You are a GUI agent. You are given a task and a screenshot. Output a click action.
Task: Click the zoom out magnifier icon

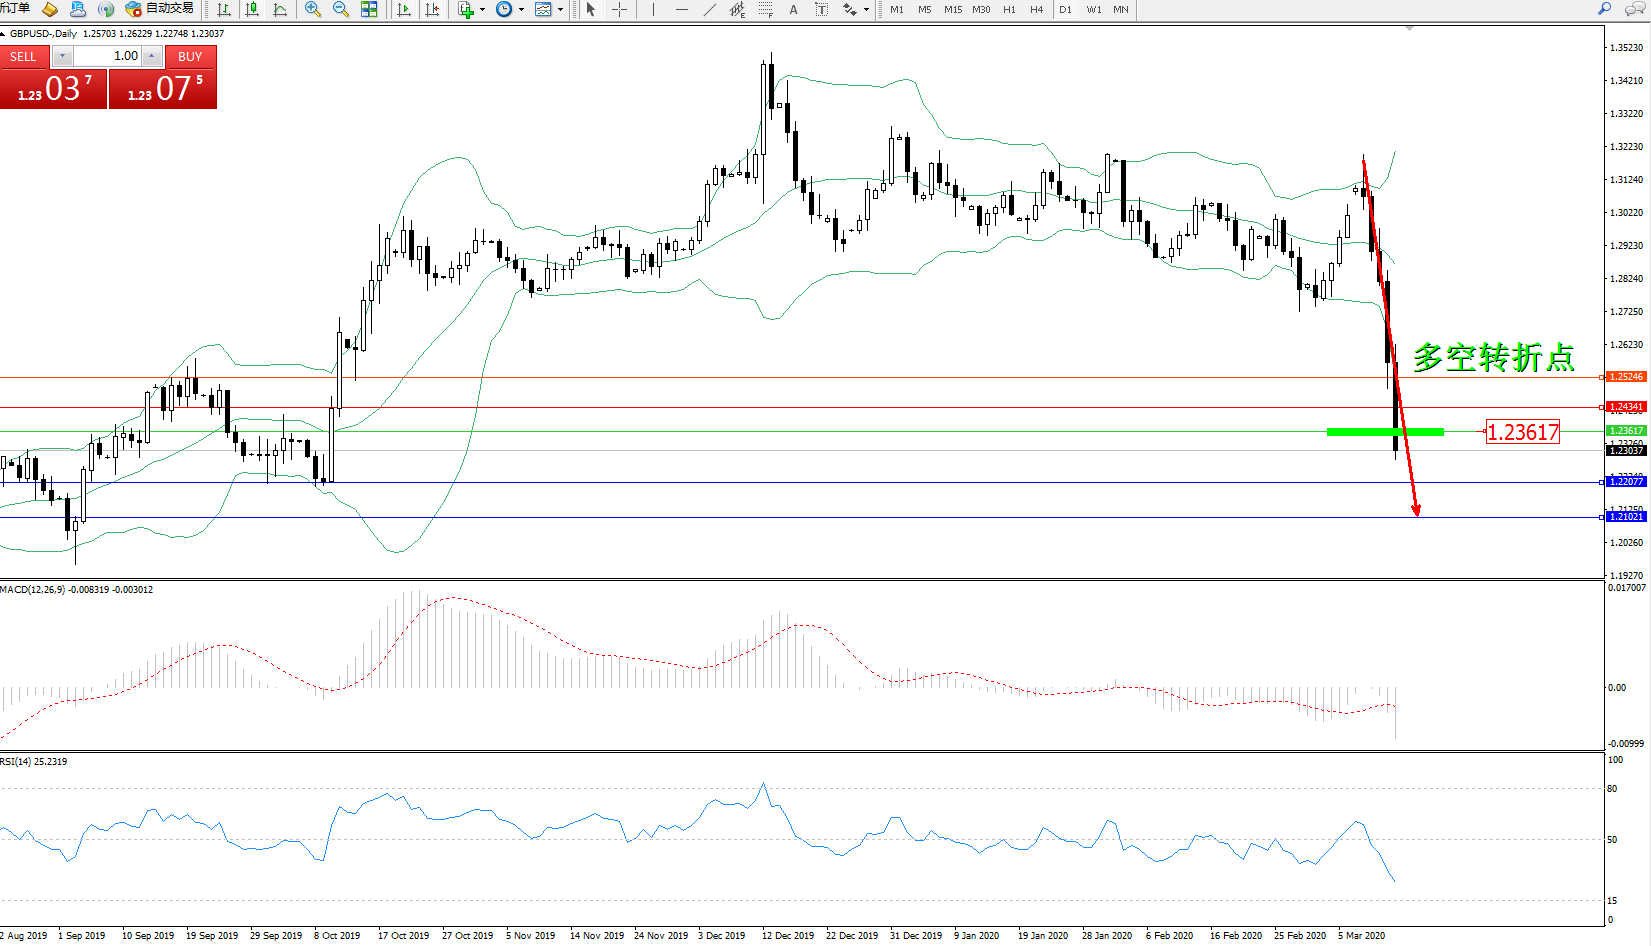pyautogui.click(x=340, y=9)
